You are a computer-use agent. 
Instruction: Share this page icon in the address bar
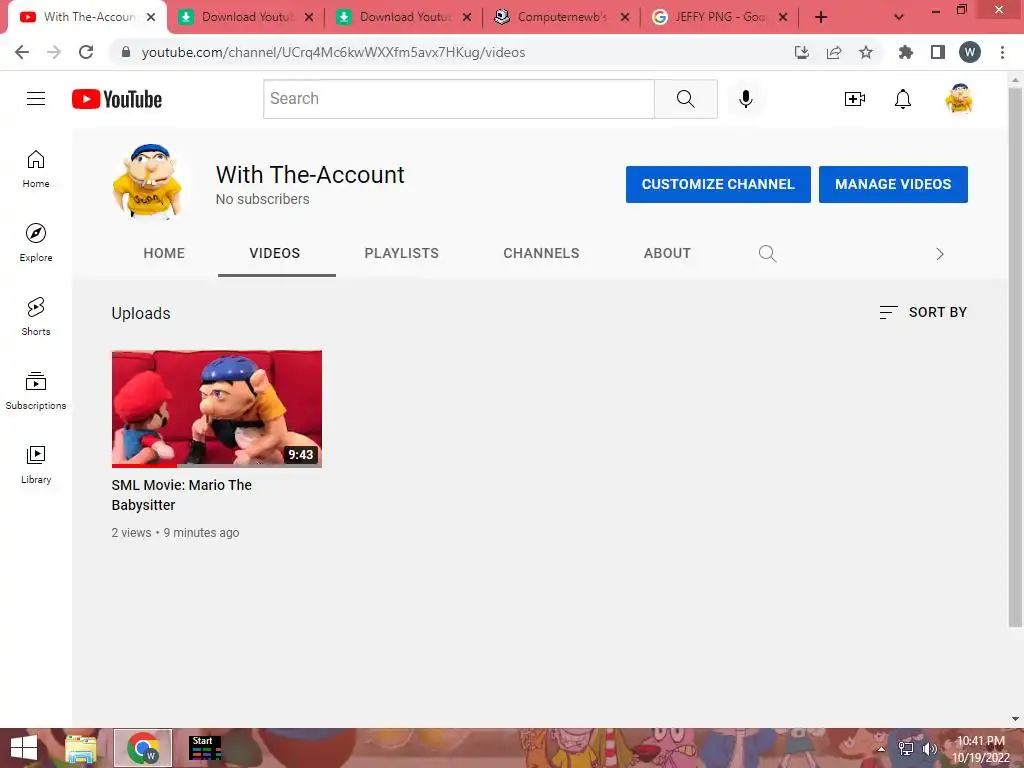(x=834, y=52)
